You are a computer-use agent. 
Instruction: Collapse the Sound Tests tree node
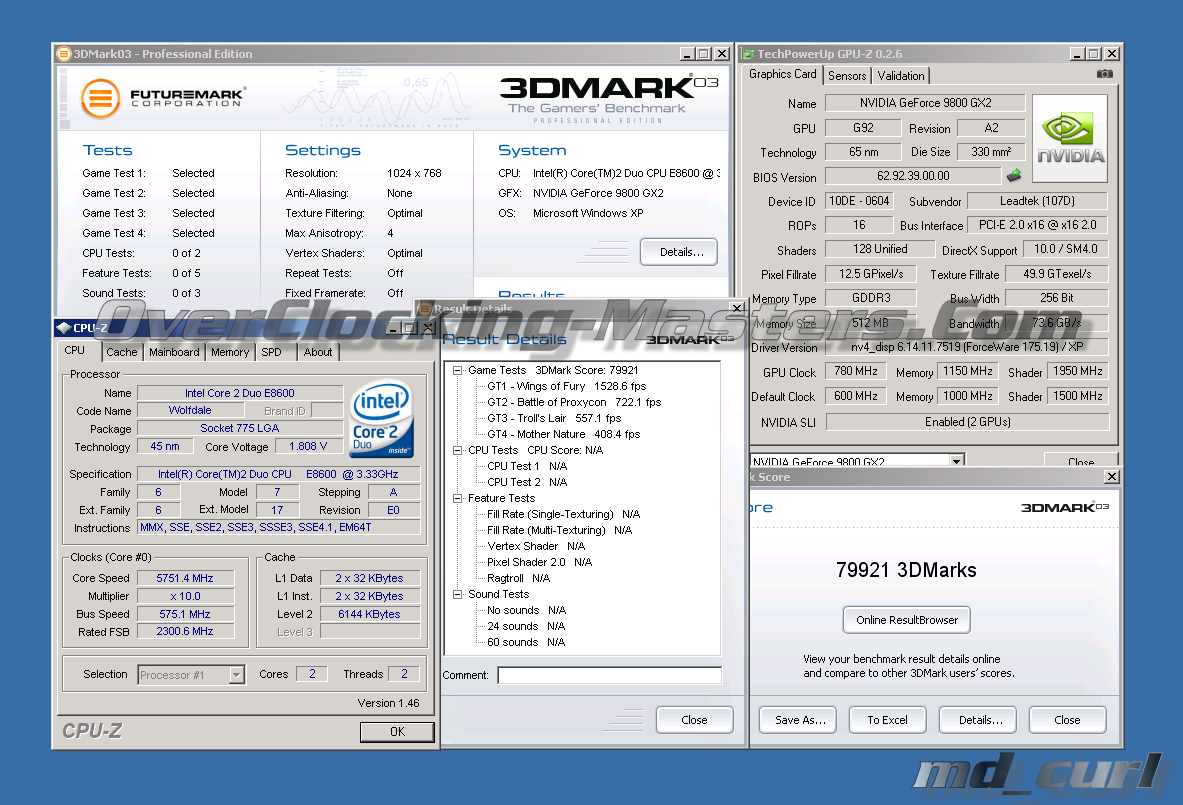pos(457,595)
